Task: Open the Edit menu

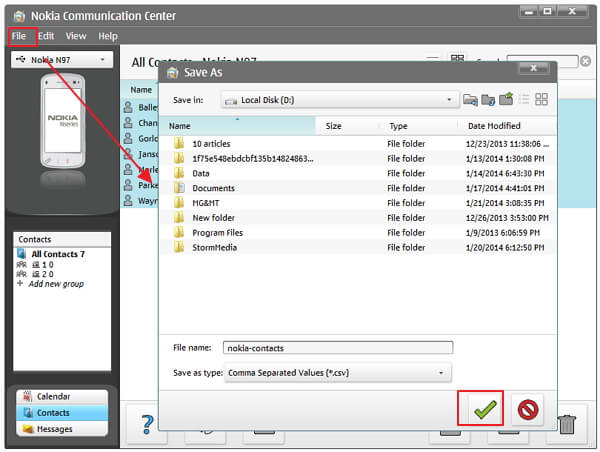Action: pyautogui.click(x=46, y=36)
